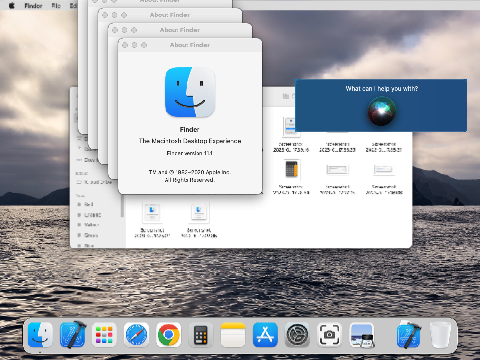Viewport: 480px width, 360px height.
Task: Open System Preferences from the Dock
Action: [x=297, y=334]
